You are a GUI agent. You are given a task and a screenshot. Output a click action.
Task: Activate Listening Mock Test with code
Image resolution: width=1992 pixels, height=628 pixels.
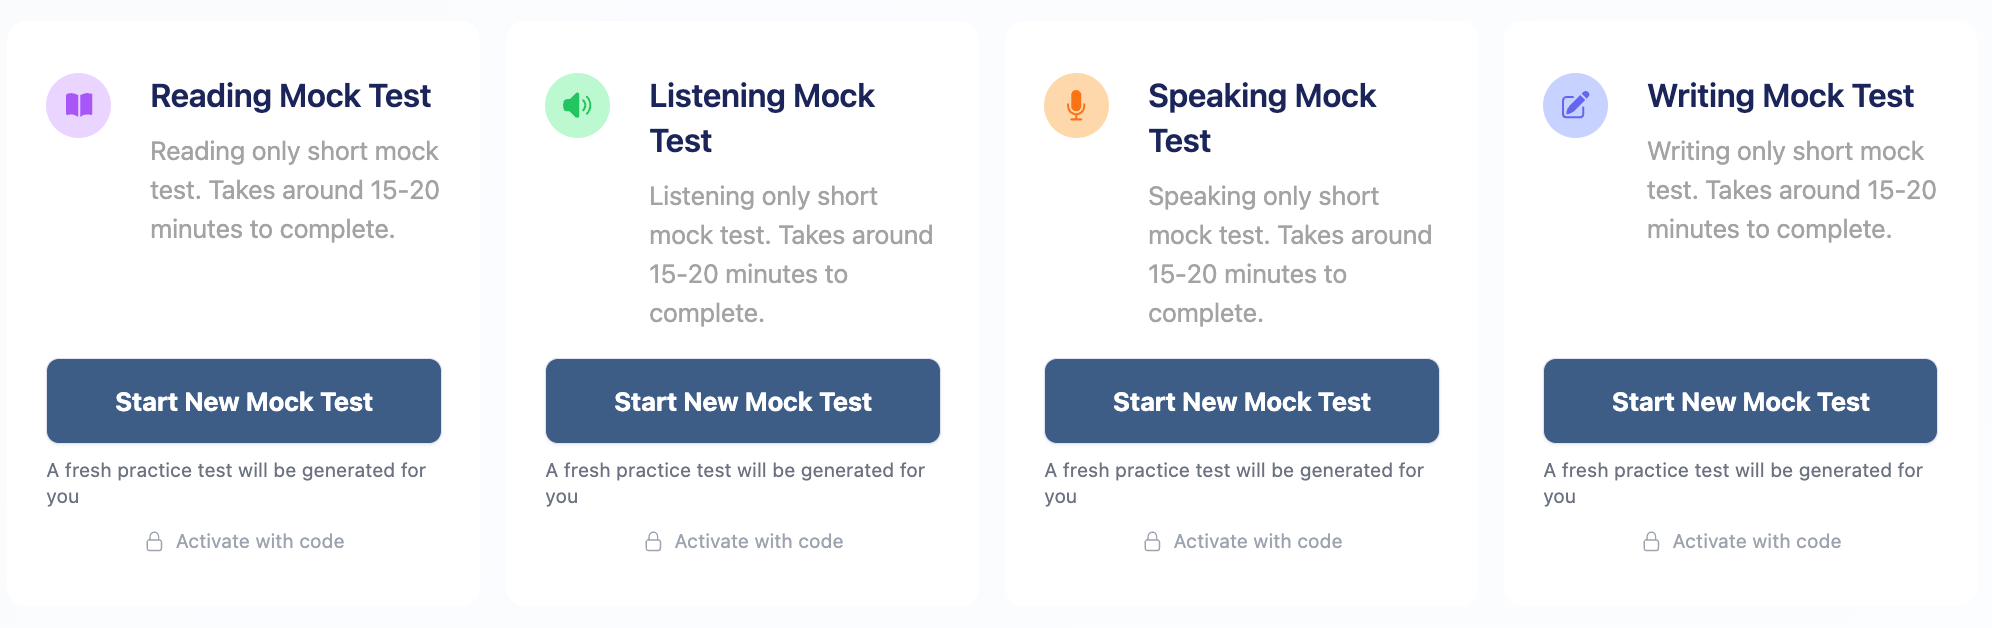pyautogui.click(x=758, y=541)
